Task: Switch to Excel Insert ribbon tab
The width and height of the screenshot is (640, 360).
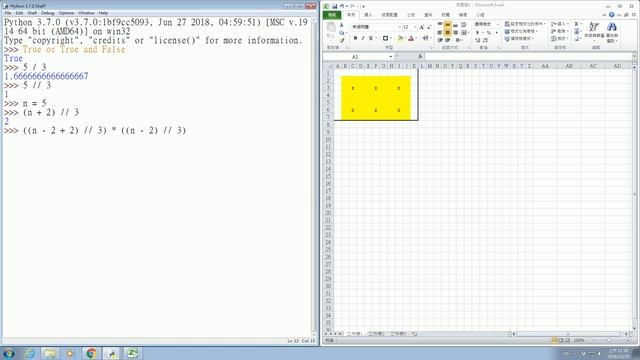Action: pos(368,15)
